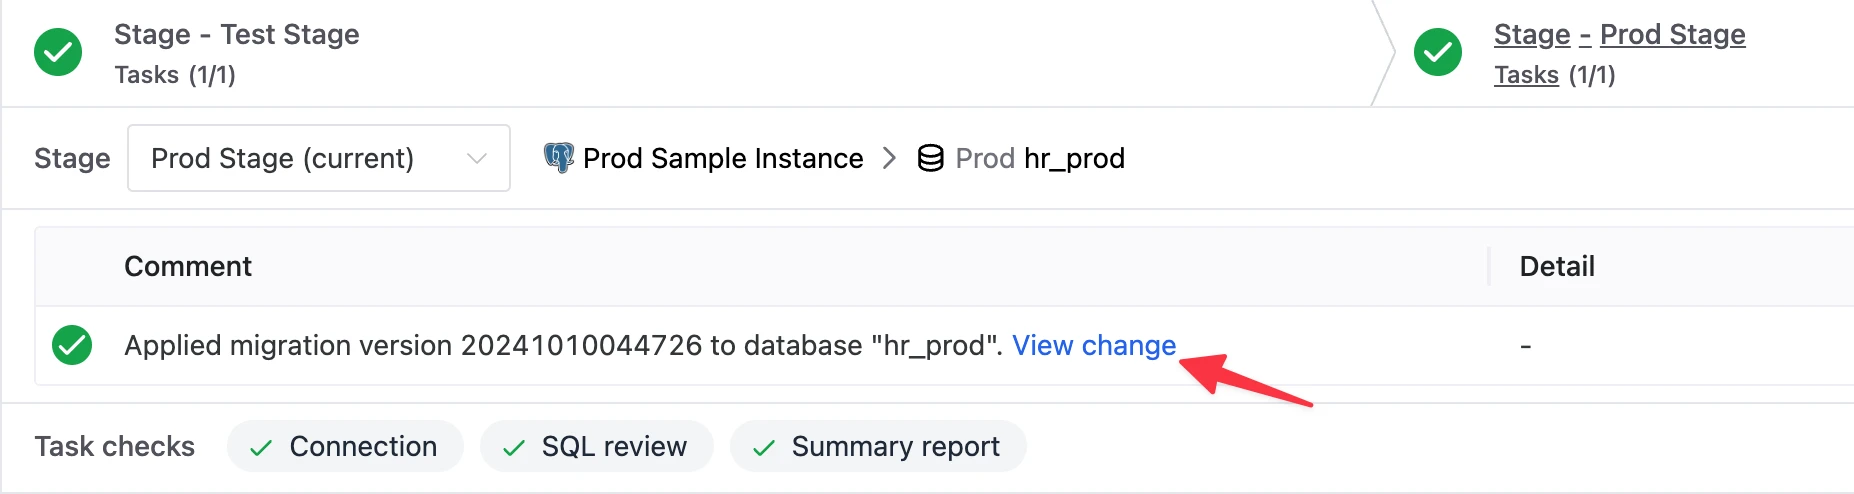
Task: Click the checkmark icon in Summary report check
Action: tap(764, 447)
